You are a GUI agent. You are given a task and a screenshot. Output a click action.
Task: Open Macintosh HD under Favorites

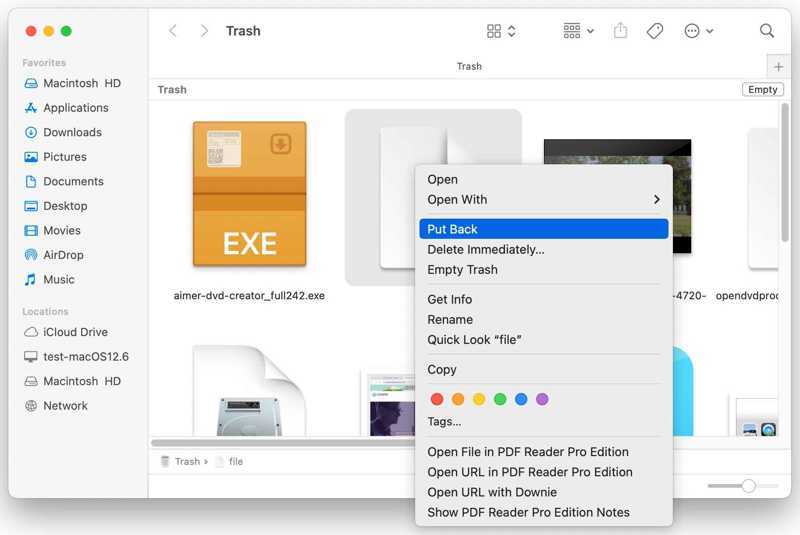[x=72, y=83]
